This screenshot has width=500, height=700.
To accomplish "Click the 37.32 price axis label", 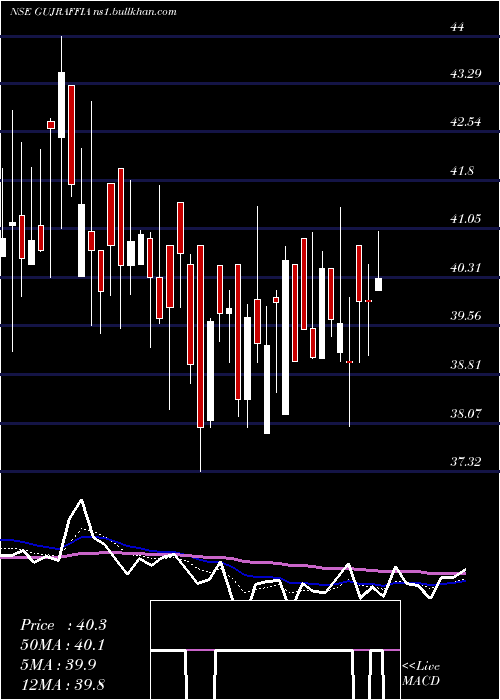I will [x=466, y=462].
